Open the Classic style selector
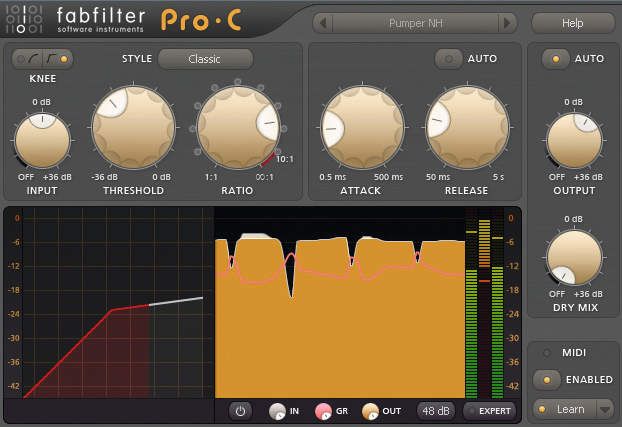This screenshot has width=622, height=427. click(205, 59)
